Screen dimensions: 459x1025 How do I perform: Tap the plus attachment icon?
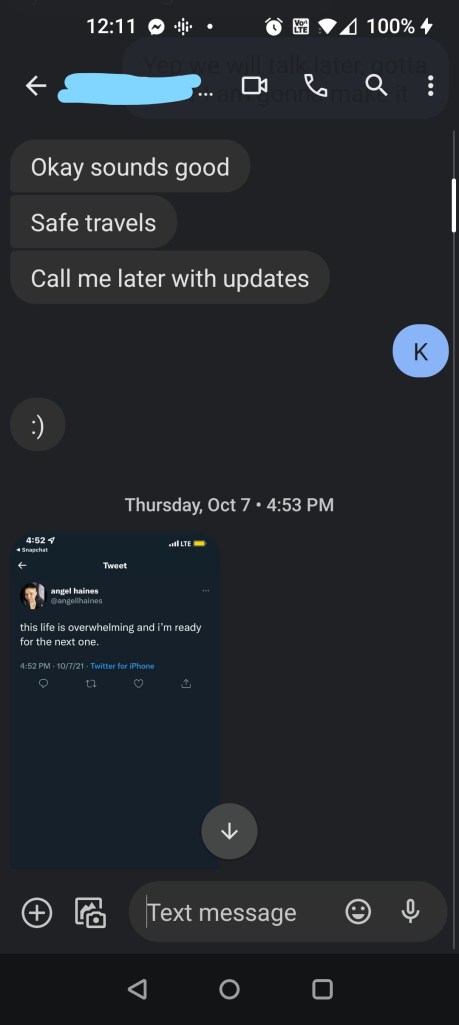(37, 913)
